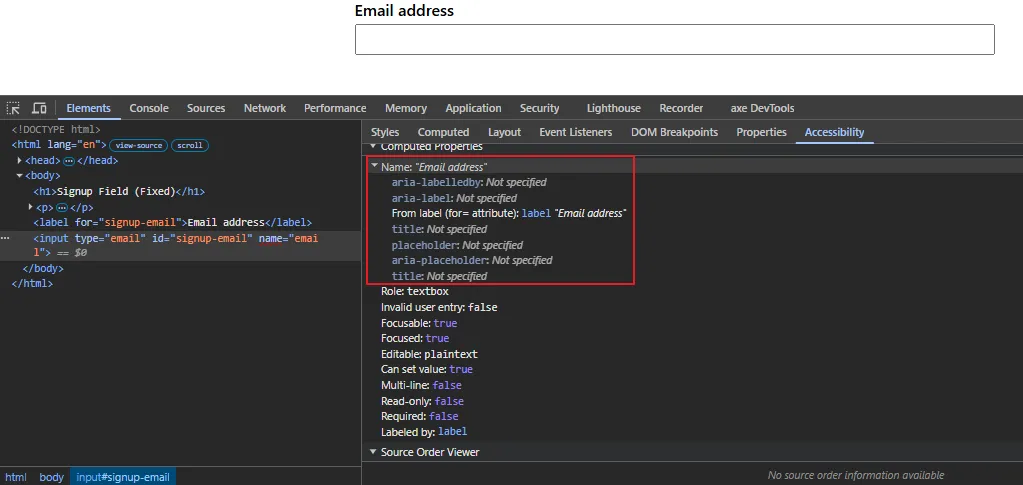Expand the head element node

pyautogui.click(x=20, y=161)
